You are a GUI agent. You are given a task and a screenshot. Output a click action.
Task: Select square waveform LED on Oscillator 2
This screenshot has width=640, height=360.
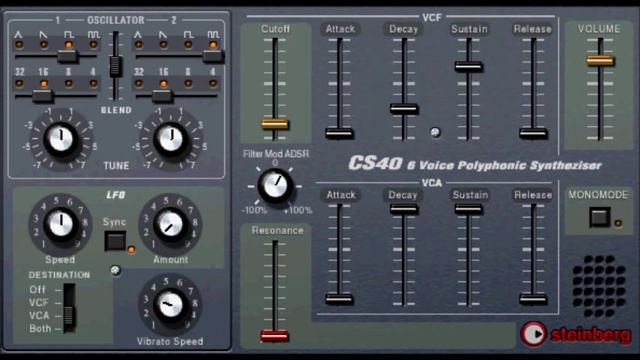coord(188,44)
